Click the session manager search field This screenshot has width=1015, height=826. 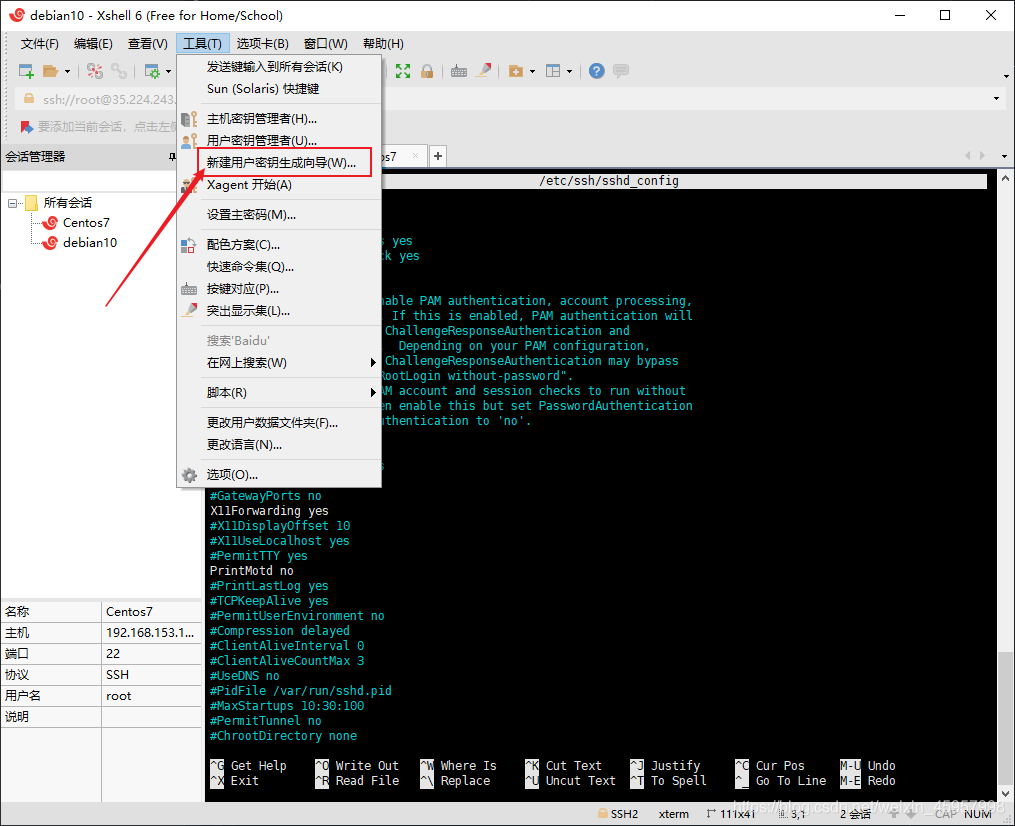(89, 181)
